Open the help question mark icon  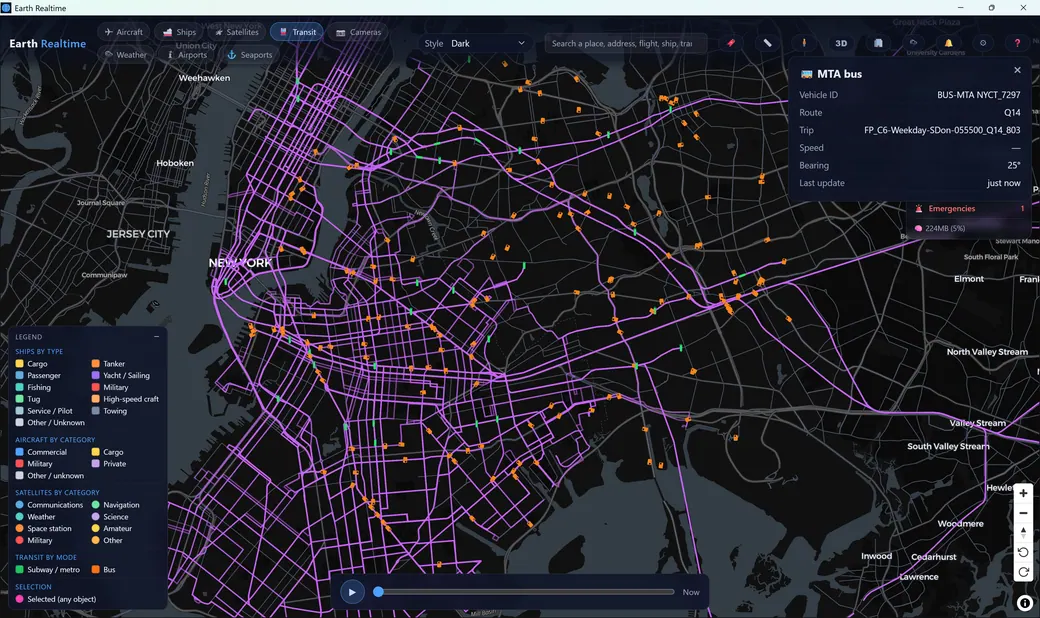coord(1017,43)
